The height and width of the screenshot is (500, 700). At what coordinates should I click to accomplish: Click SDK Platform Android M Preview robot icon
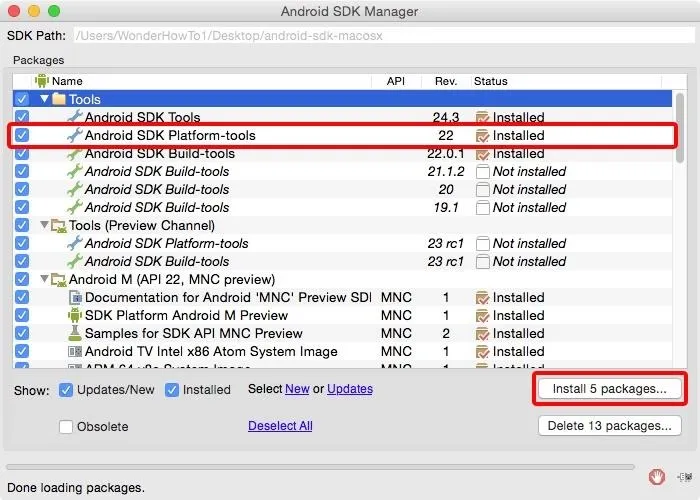75,315
